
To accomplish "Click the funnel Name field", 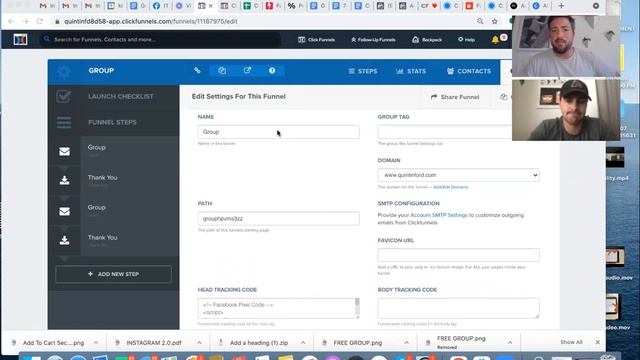I will (x=278, y=132).
